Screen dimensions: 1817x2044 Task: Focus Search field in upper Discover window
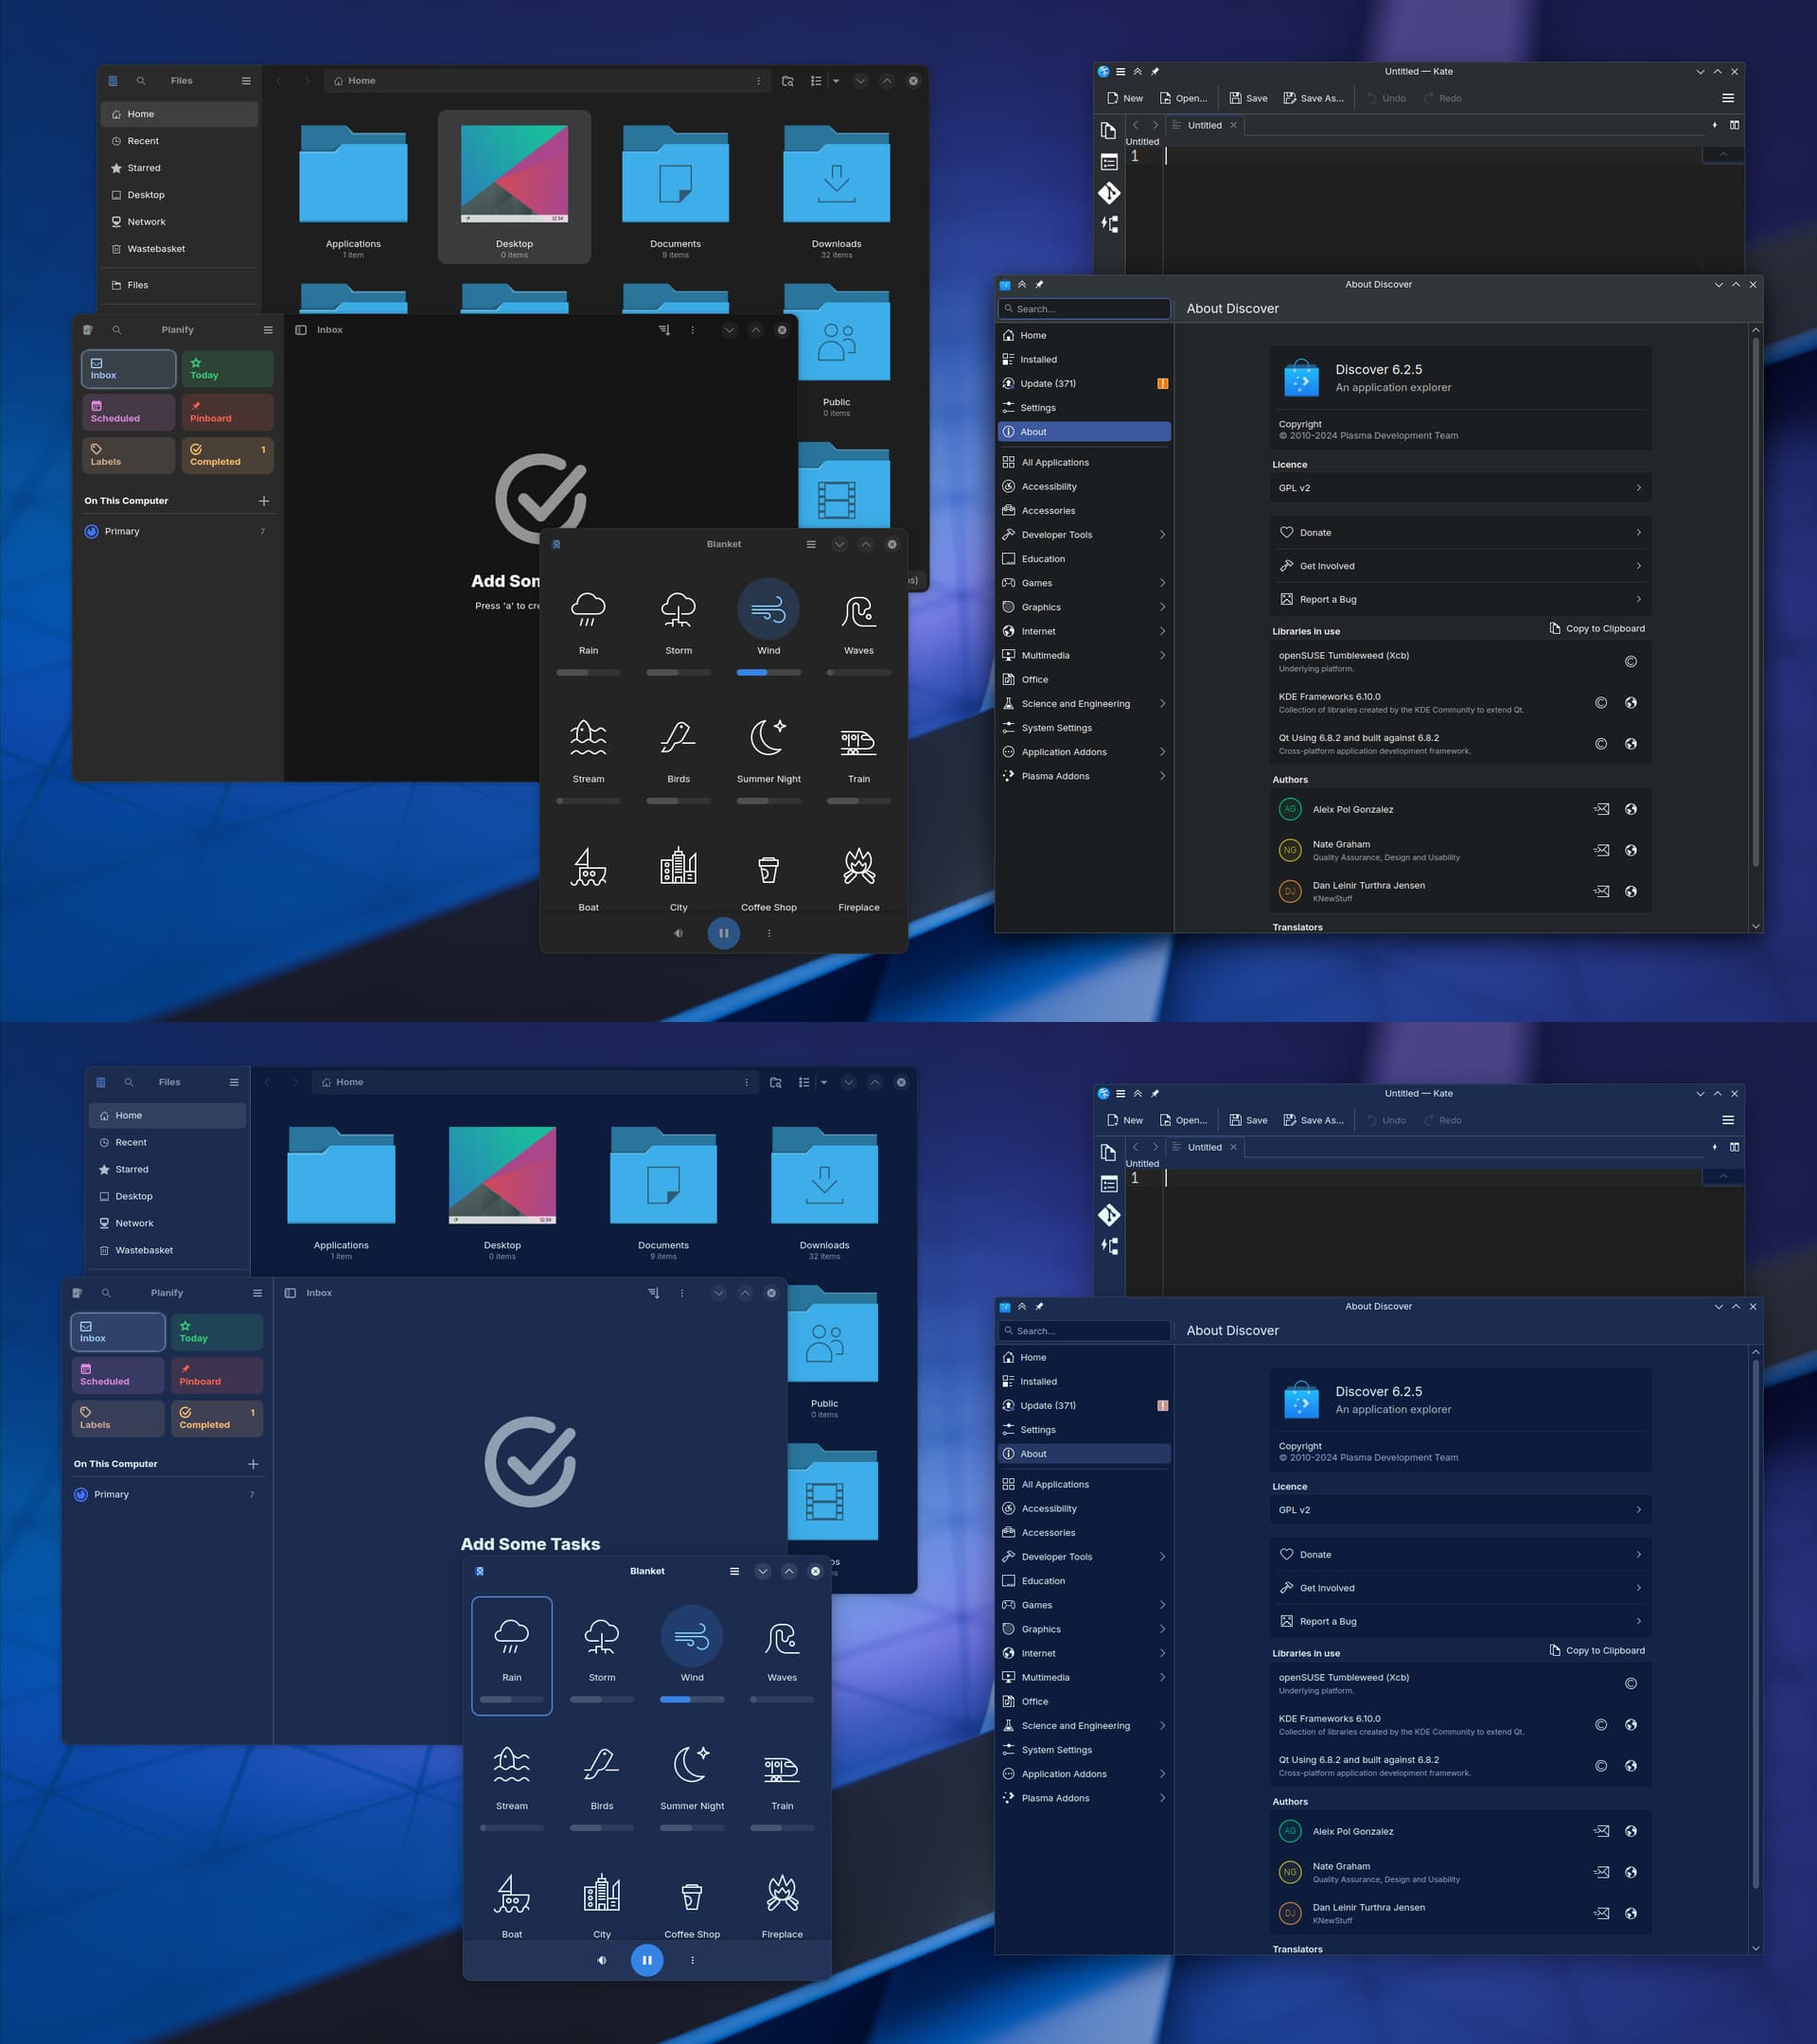click(x=1084, y=309)
